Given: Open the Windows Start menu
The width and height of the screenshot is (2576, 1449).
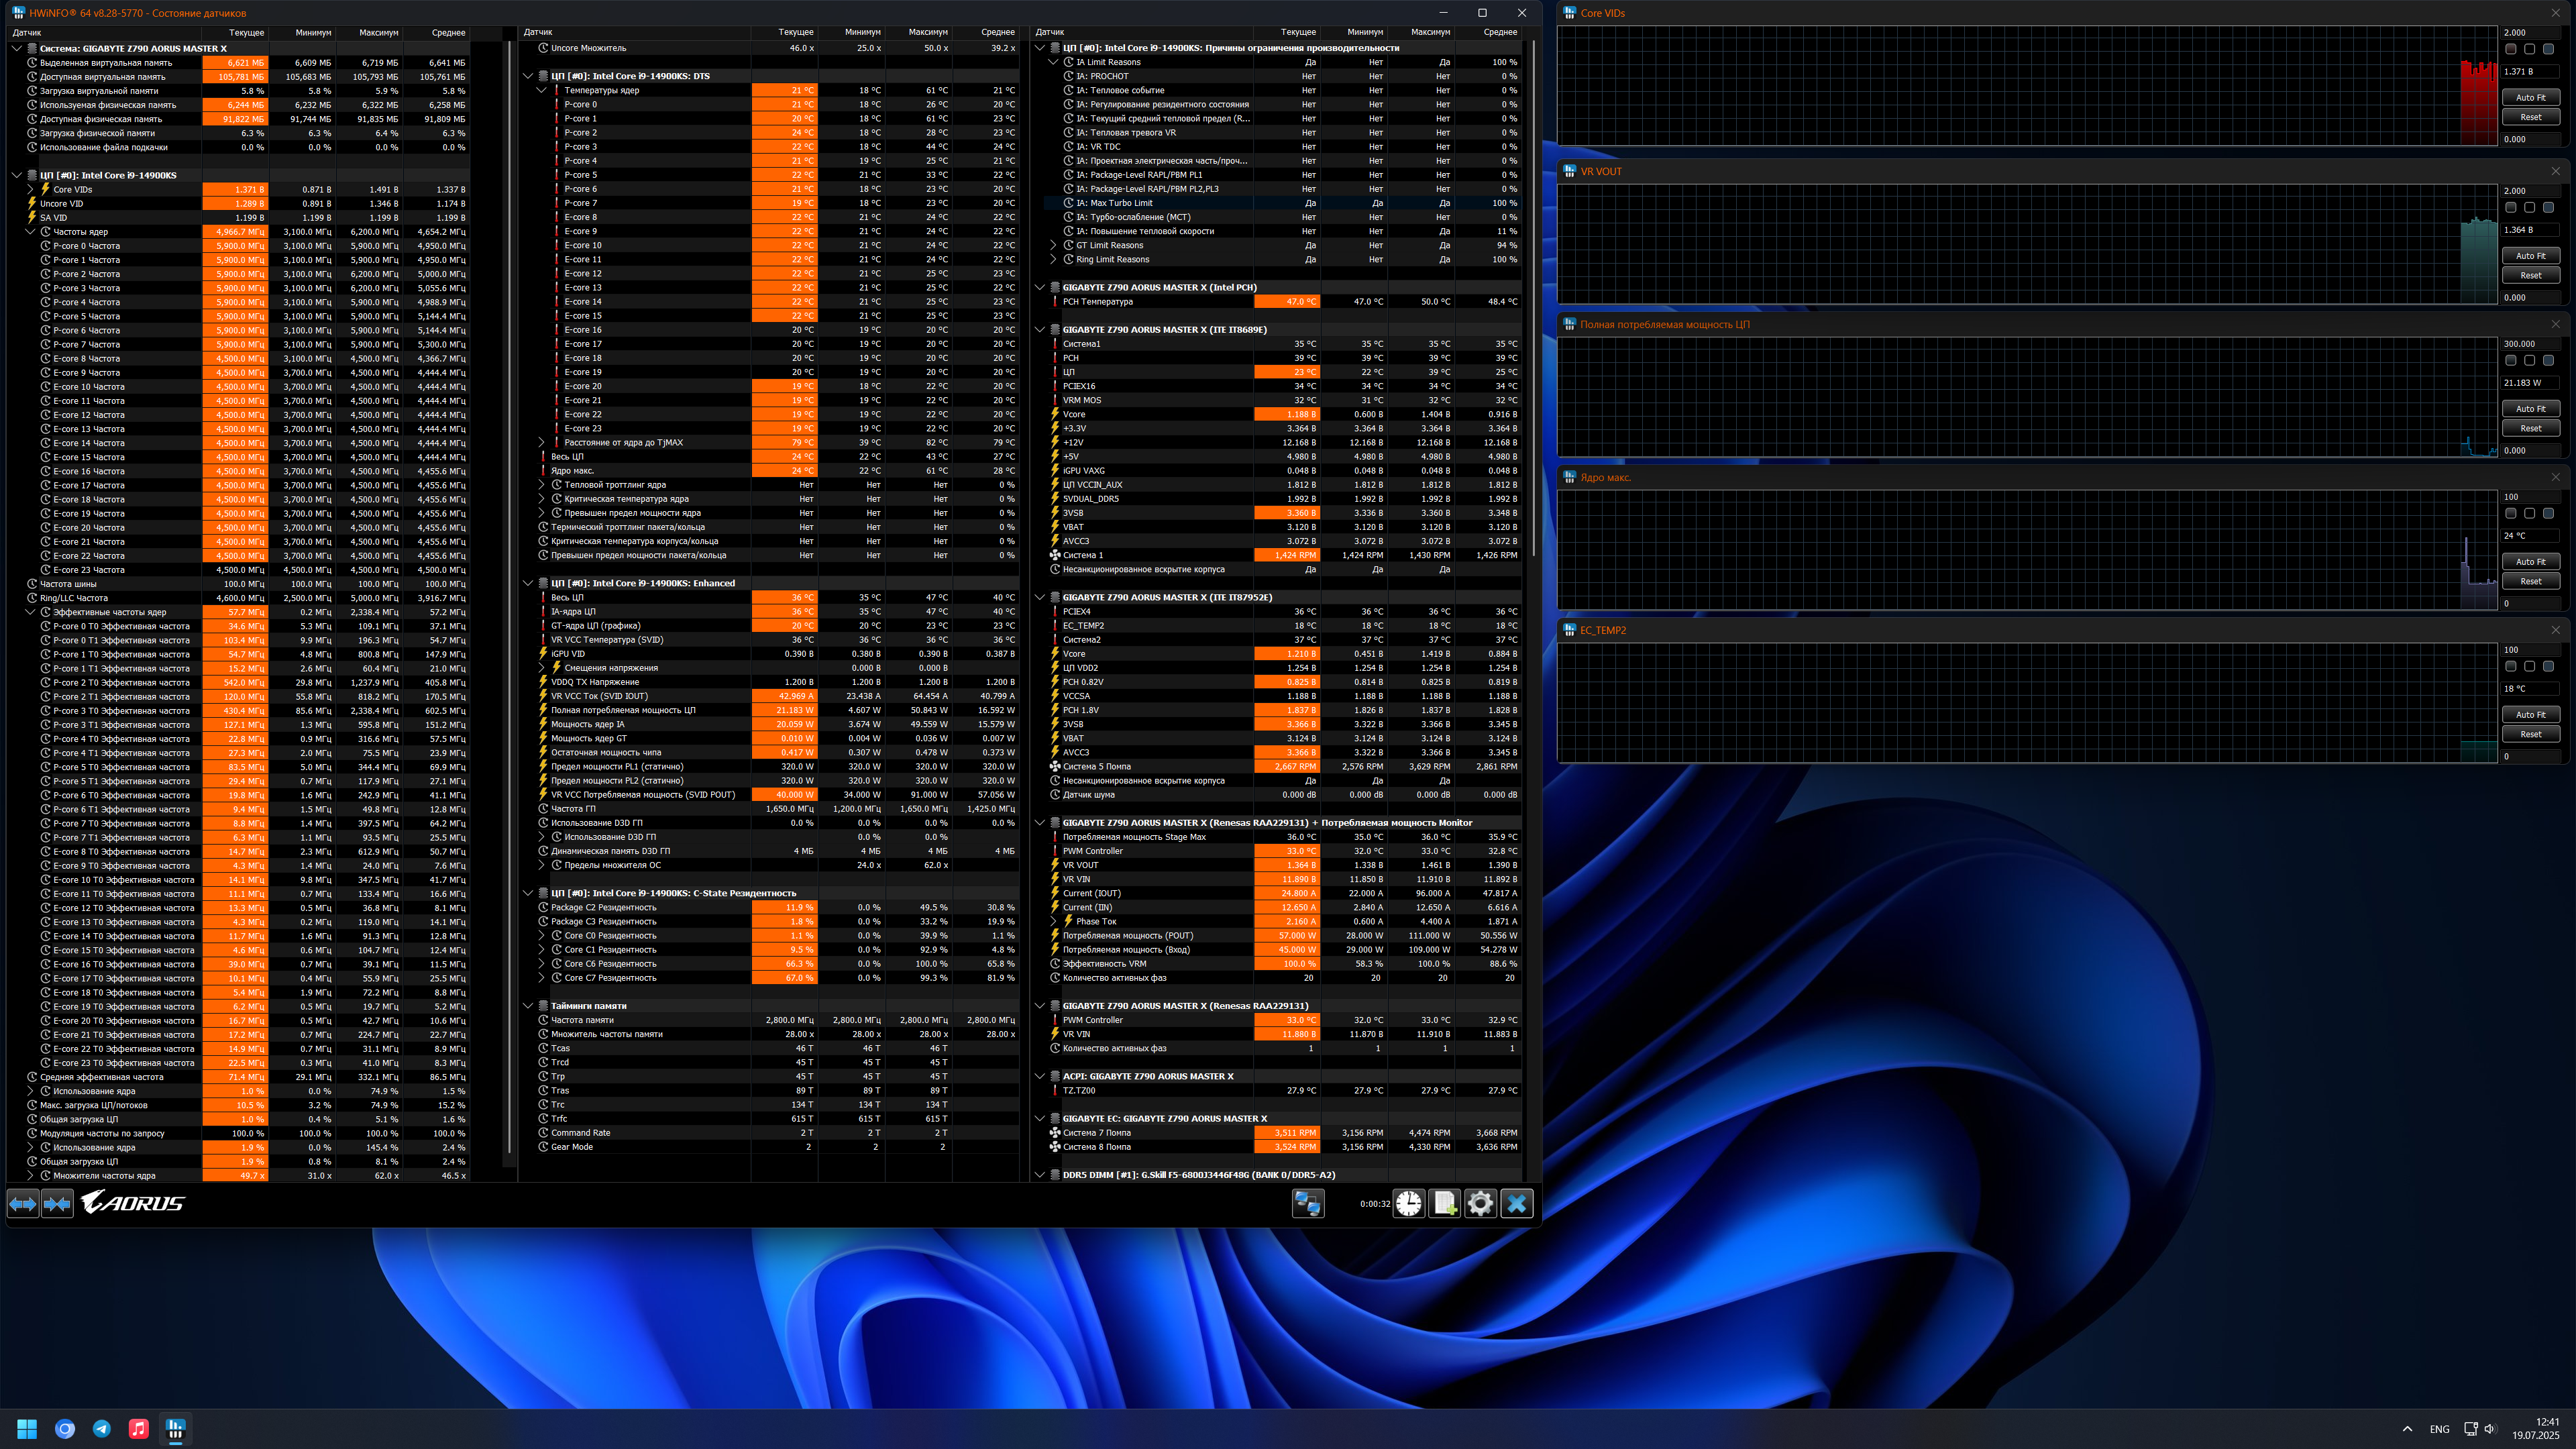Looking at the screenshot, I should click(x=27, y=1428).
